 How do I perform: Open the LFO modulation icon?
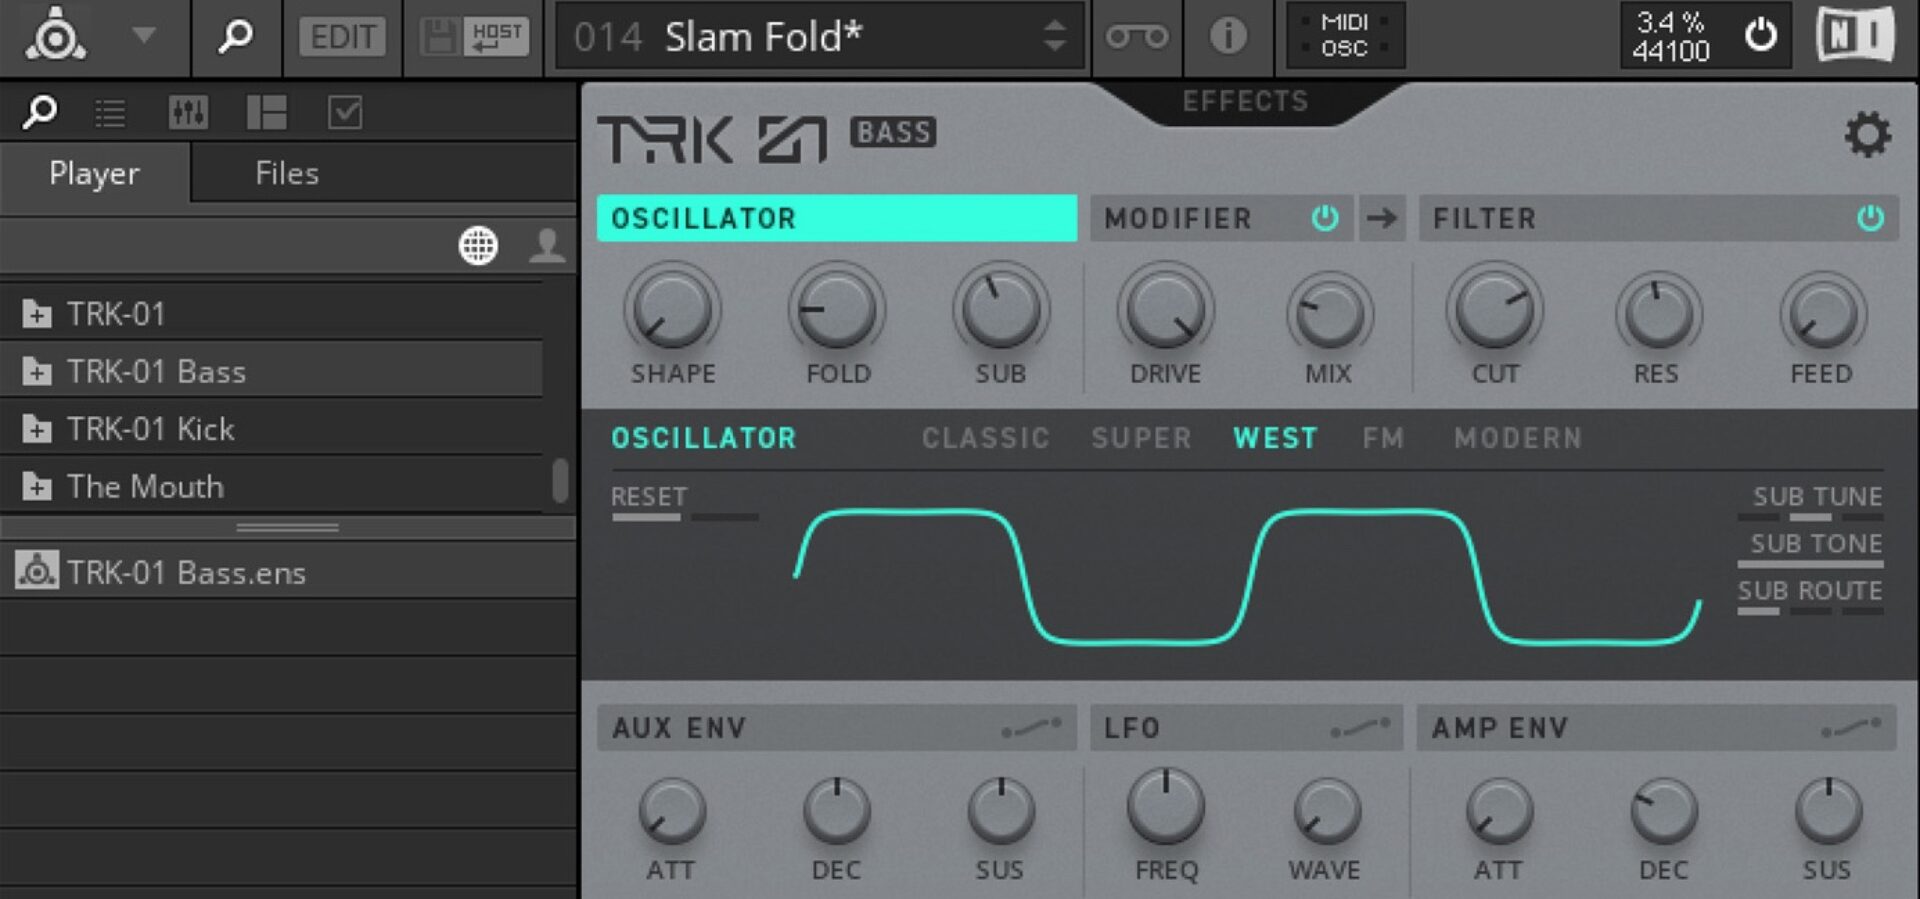pyautogui.click(x=1360, y=727)
